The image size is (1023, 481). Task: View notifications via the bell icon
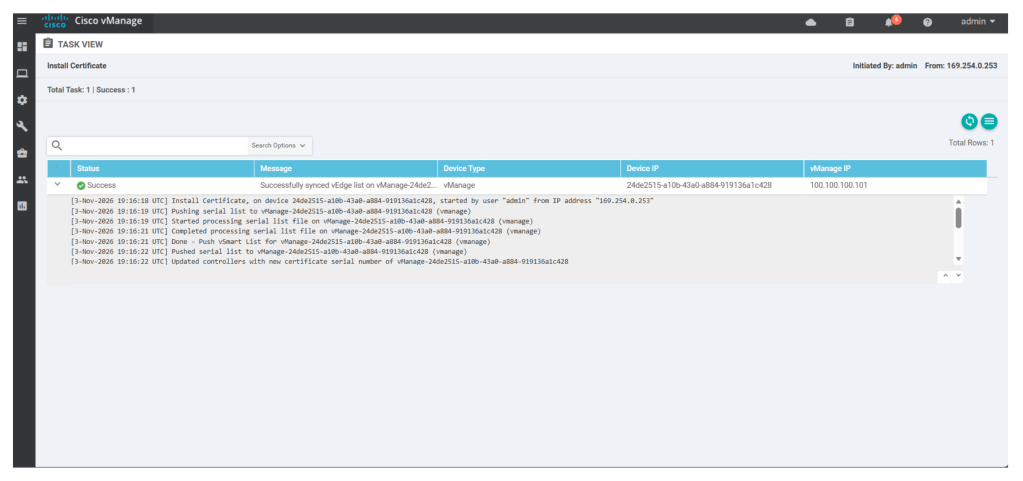point(887,22)
